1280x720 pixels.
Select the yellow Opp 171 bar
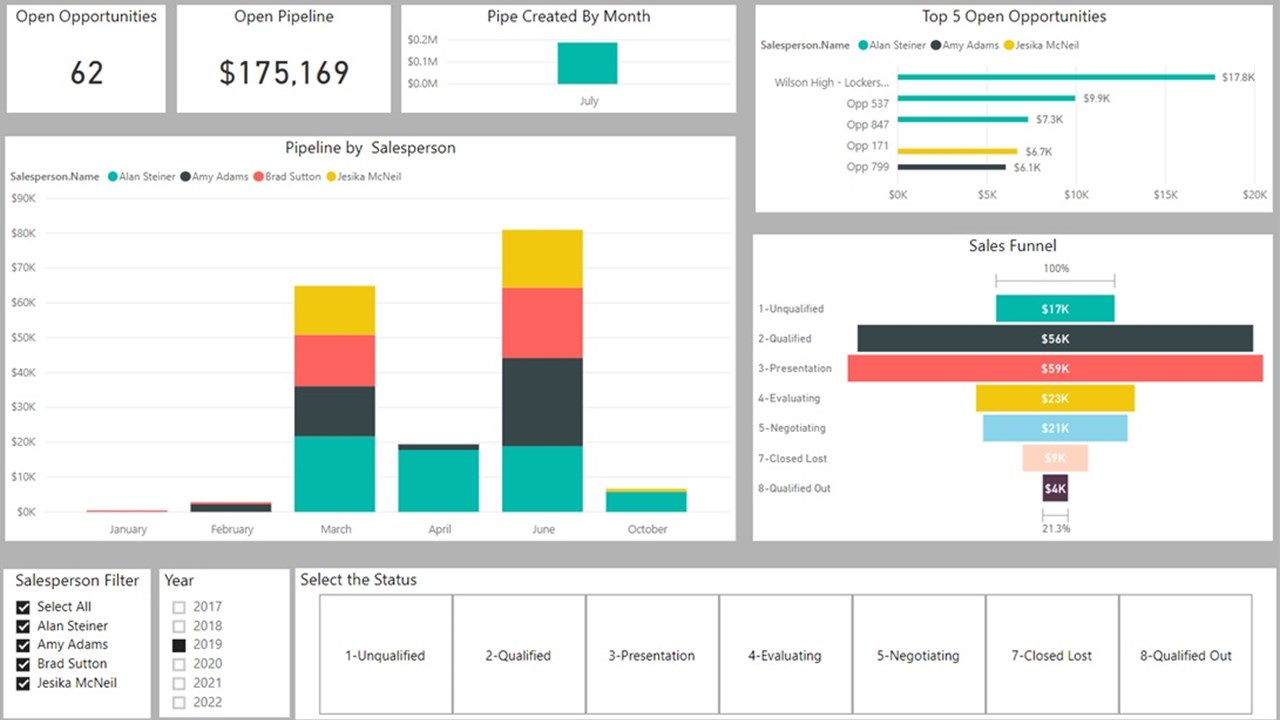[x=958, y=152]
